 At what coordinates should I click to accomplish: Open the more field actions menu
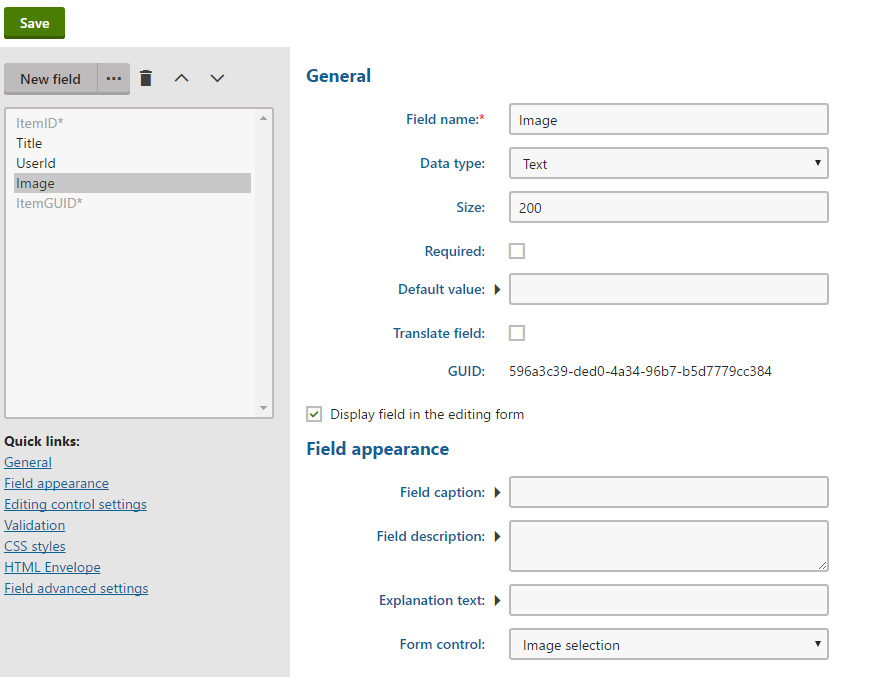pos(113,78)
